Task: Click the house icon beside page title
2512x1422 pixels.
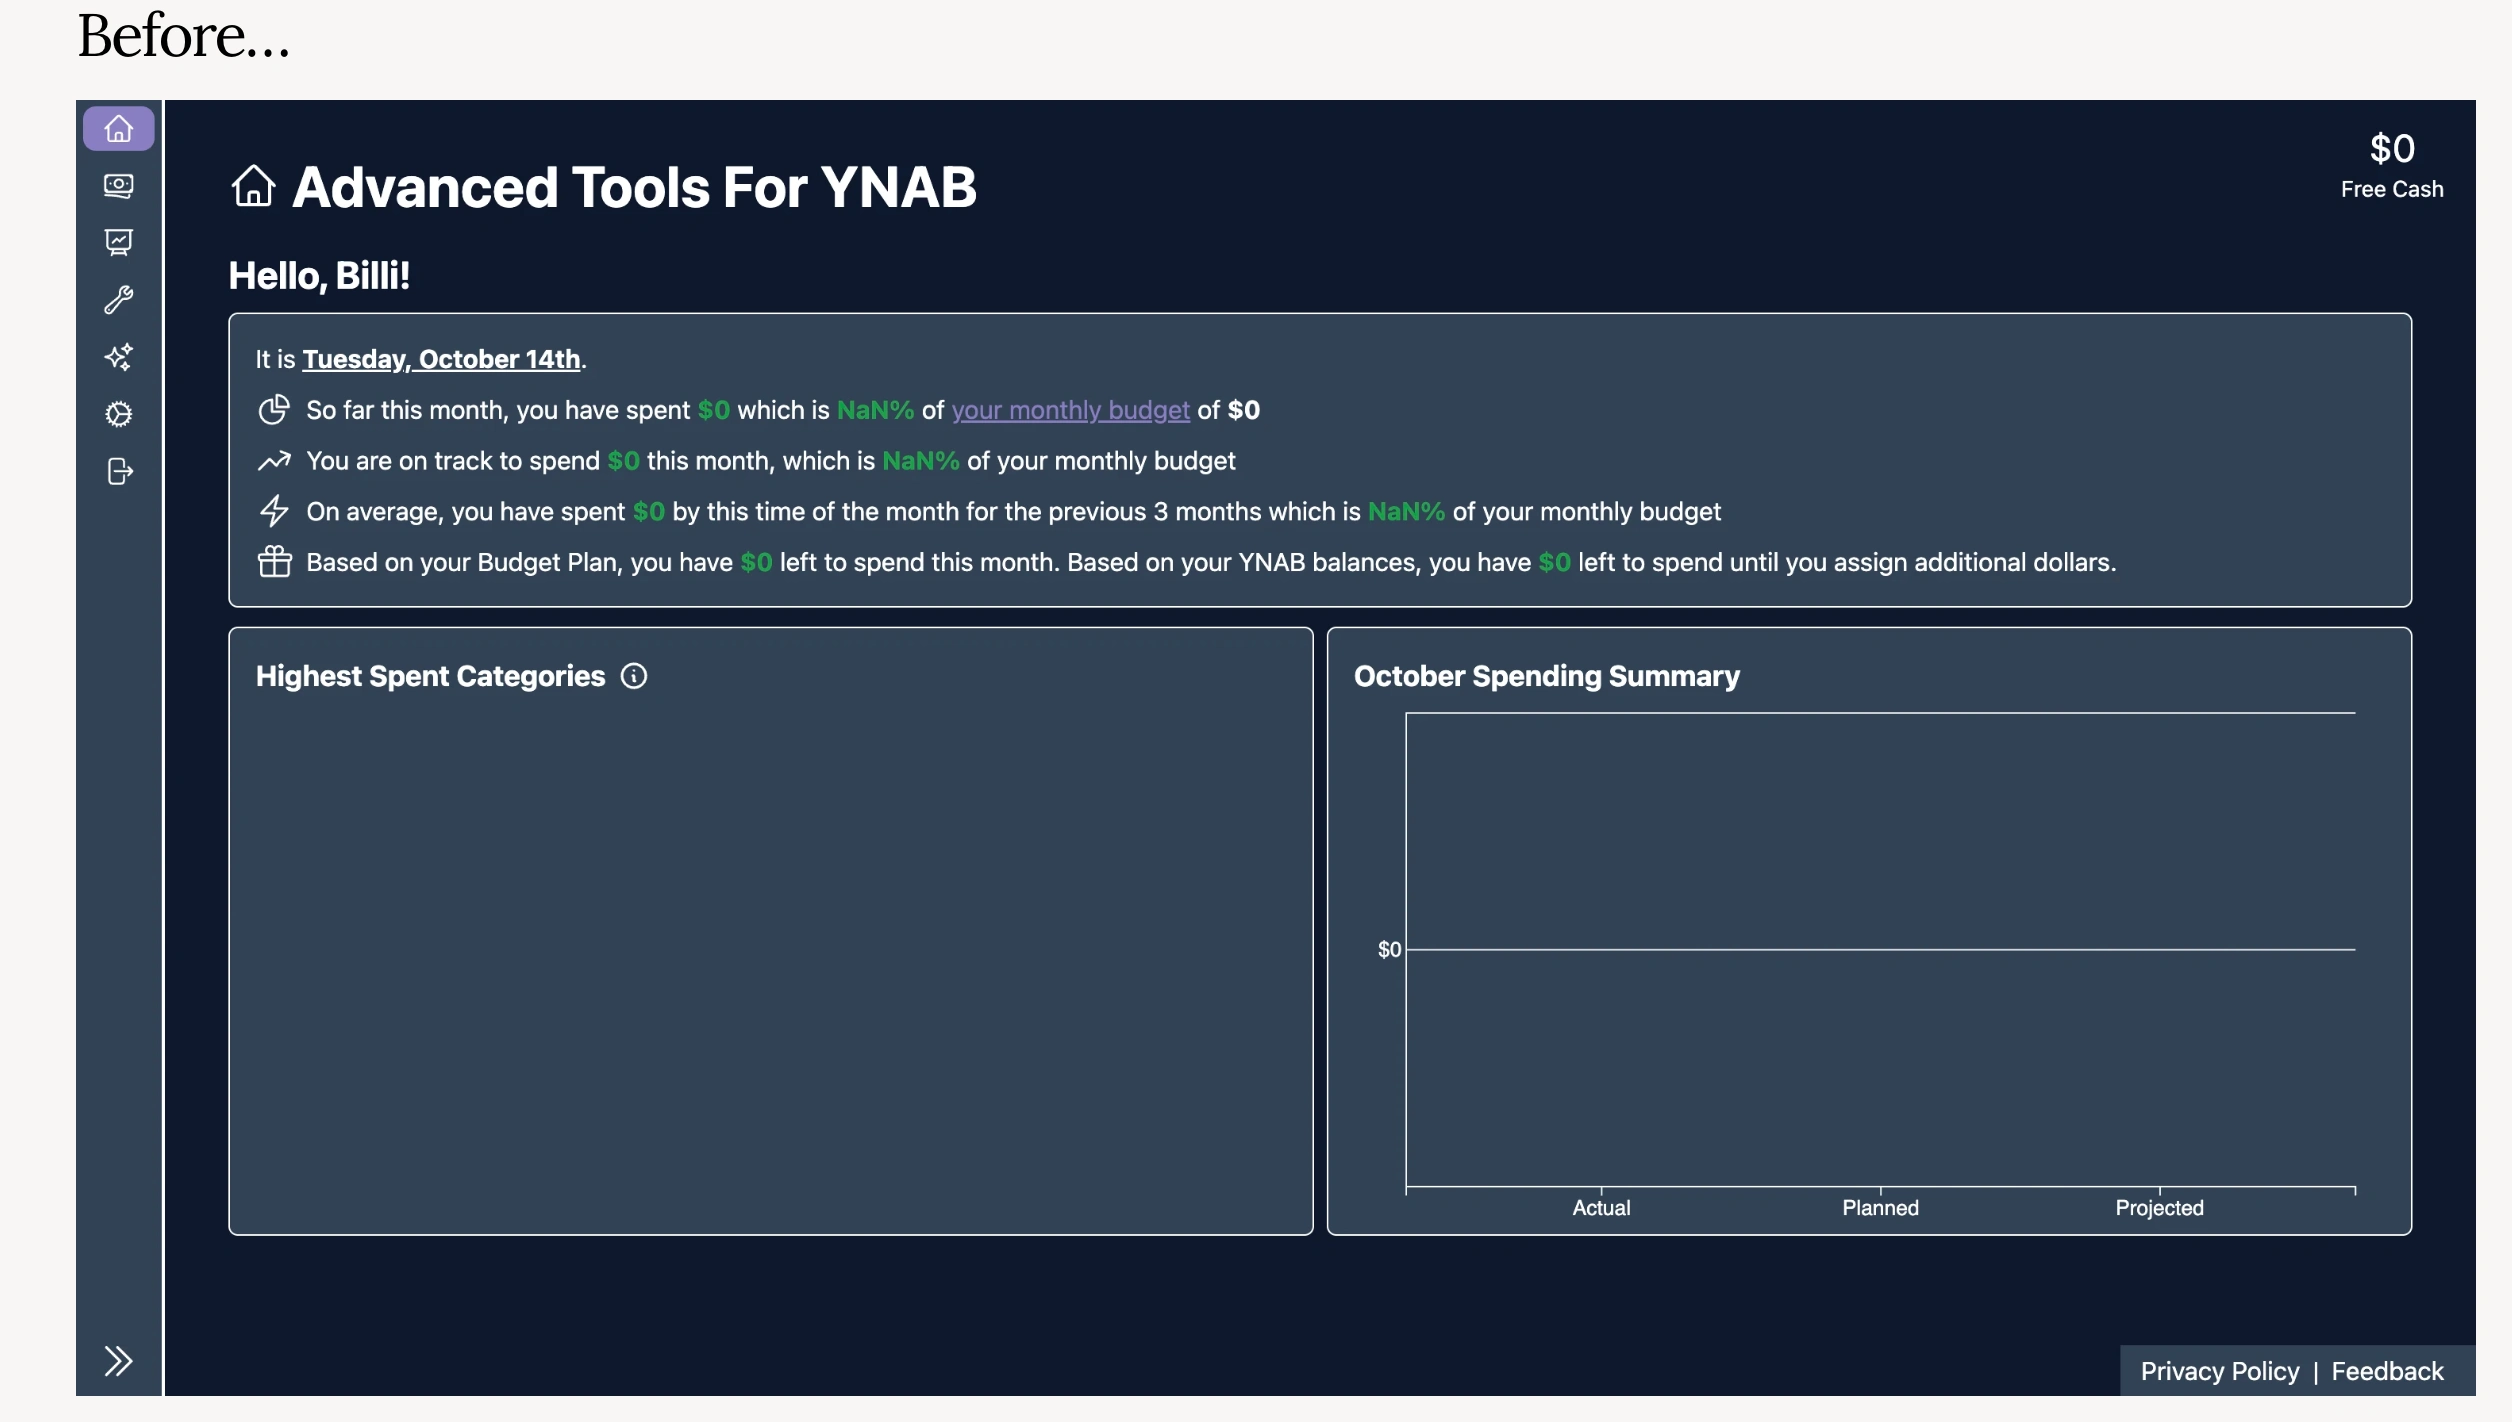Action: click(253, 186)
